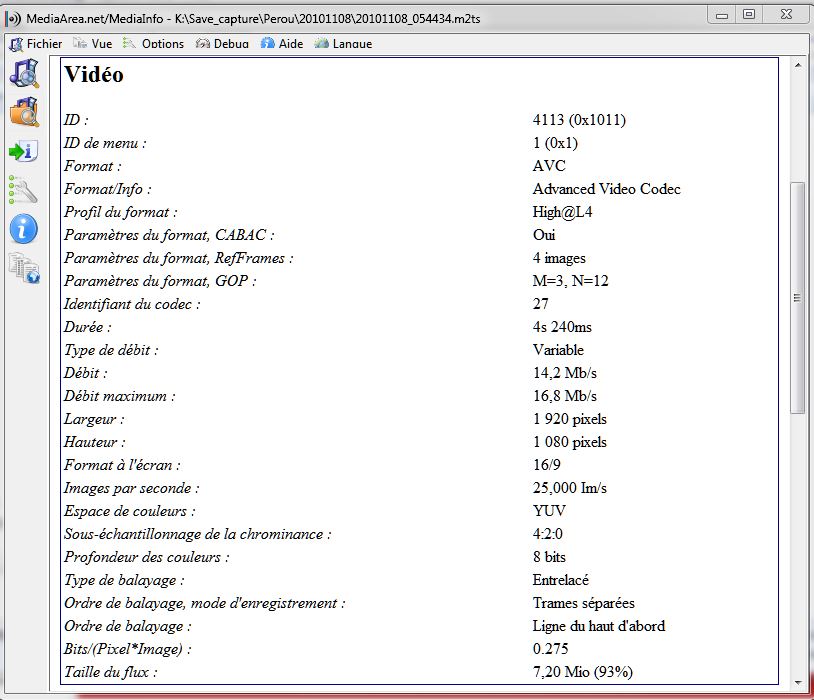Click the Débit value 14,2 Mb/s
Image resolution: width=814 pixels, height=700 pixels.
565,373
